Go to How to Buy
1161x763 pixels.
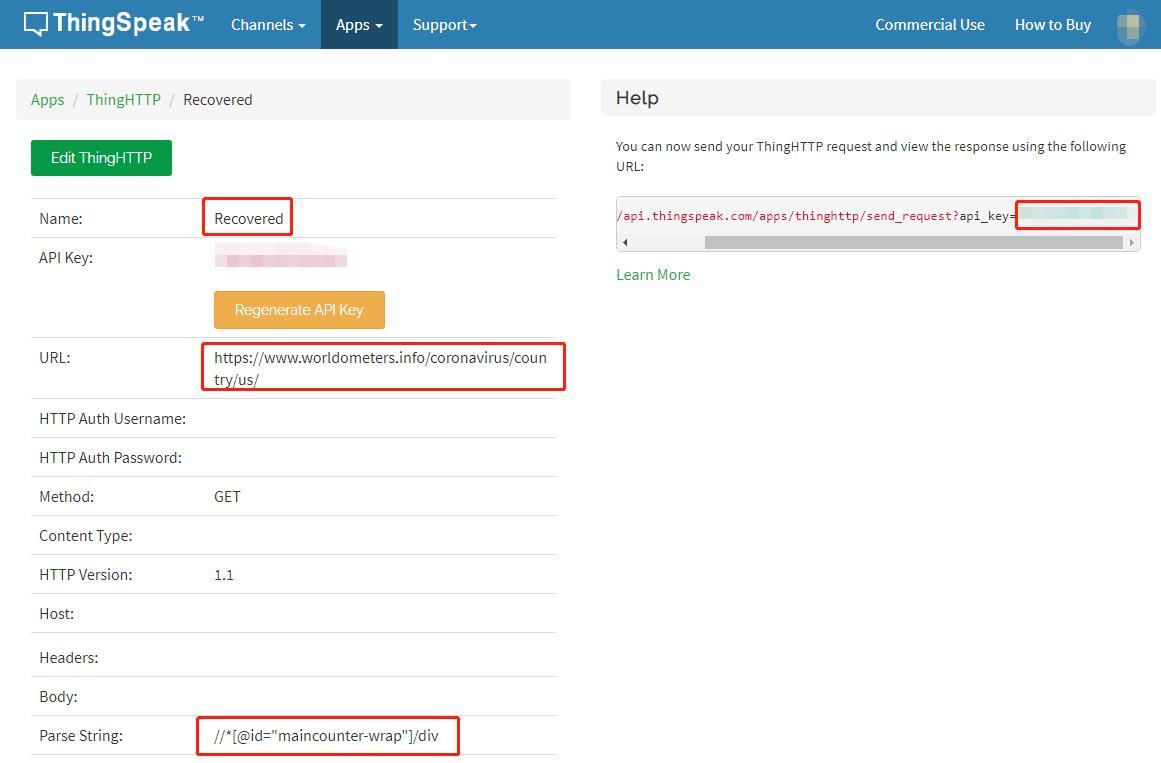[1052, 24]
